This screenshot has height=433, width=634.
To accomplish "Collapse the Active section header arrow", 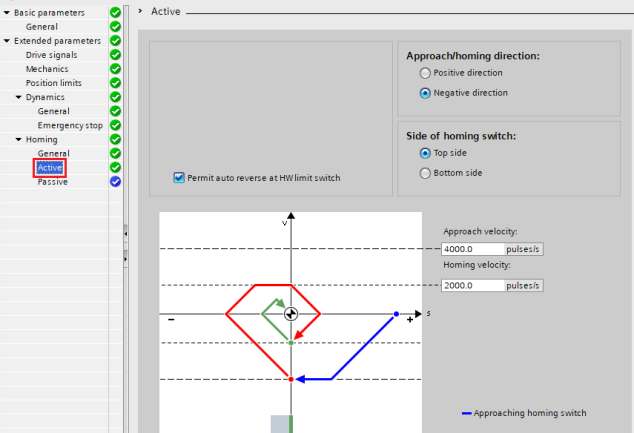I will [140, 11].
